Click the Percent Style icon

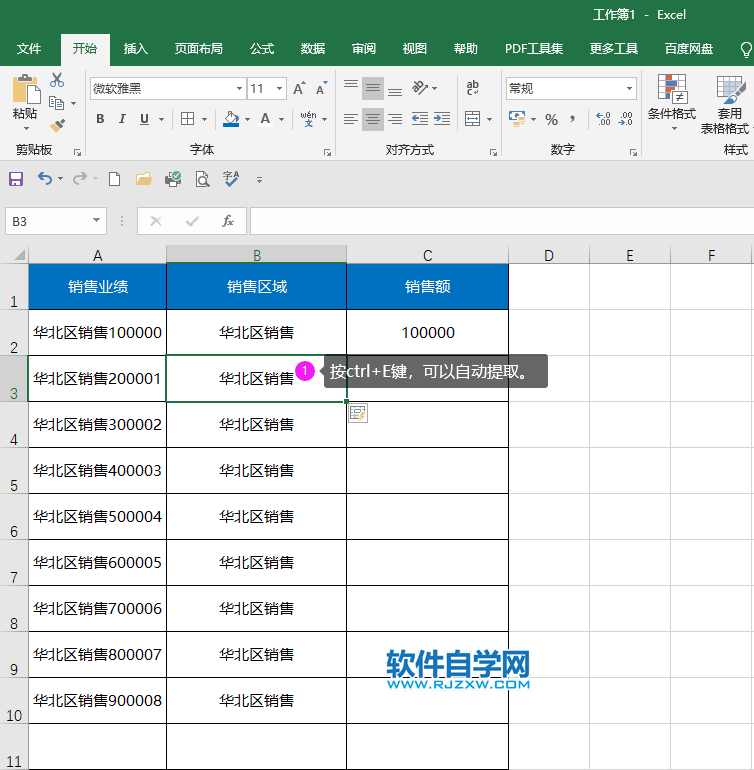click(x=551, y=119)
